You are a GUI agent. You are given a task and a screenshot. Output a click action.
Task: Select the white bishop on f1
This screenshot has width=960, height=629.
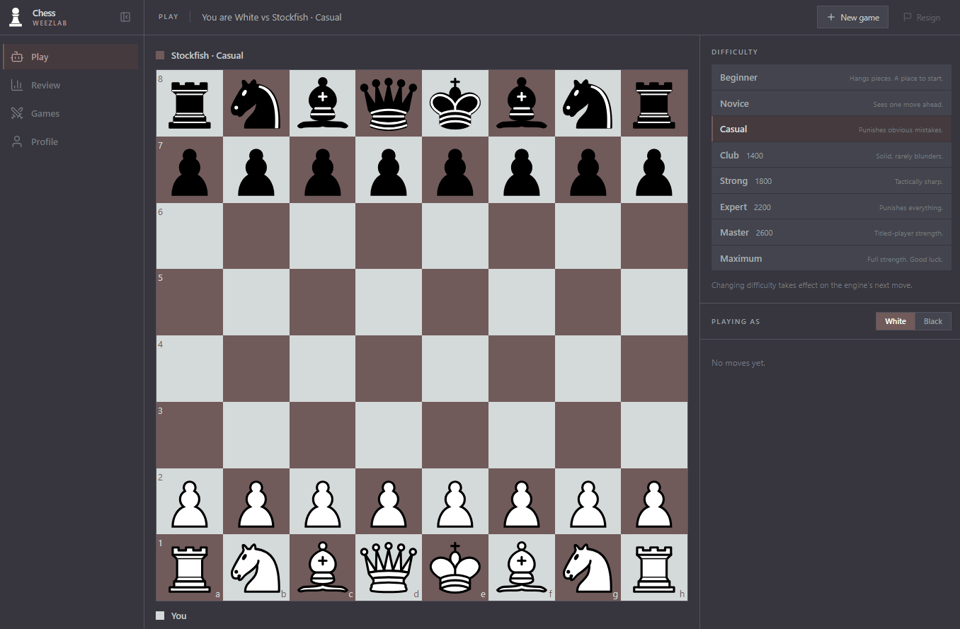click(522, 567)
